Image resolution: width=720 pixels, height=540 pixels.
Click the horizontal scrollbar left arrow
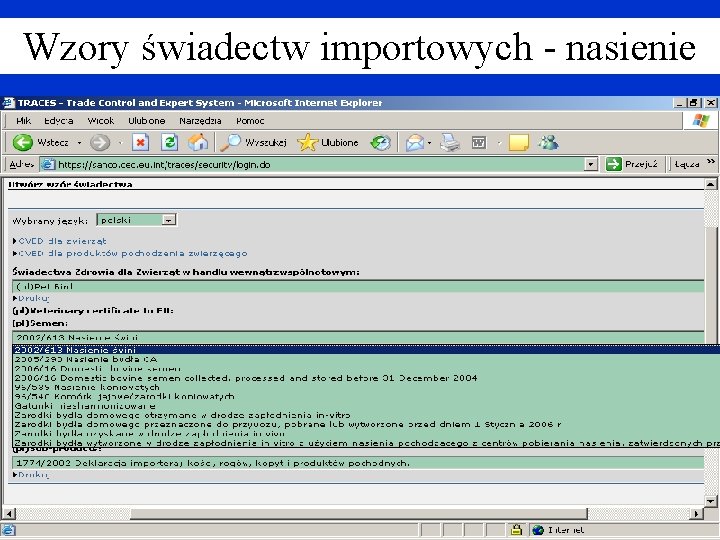[x=9, y=513]
